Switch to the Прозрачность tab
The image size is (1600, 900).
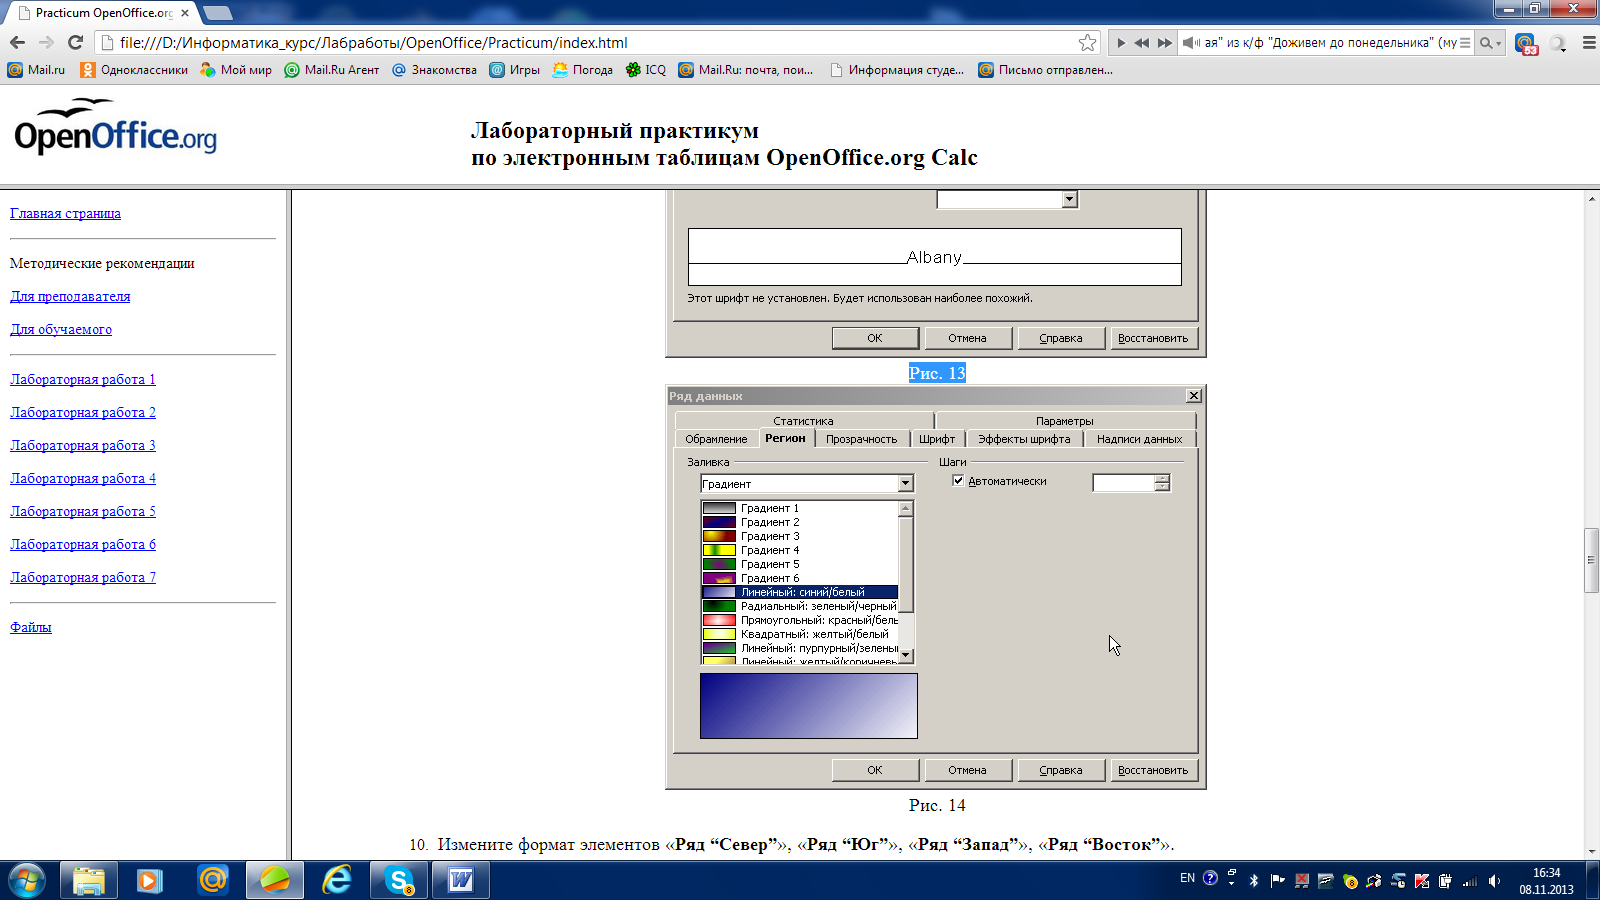tap(861, 439)
